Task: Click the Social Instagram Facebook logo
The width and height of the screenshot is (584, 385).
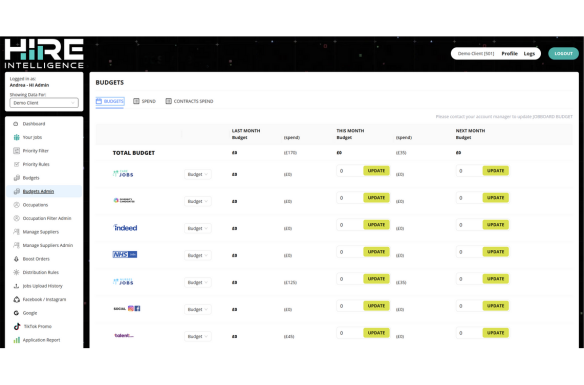Action: coord(127,308)
